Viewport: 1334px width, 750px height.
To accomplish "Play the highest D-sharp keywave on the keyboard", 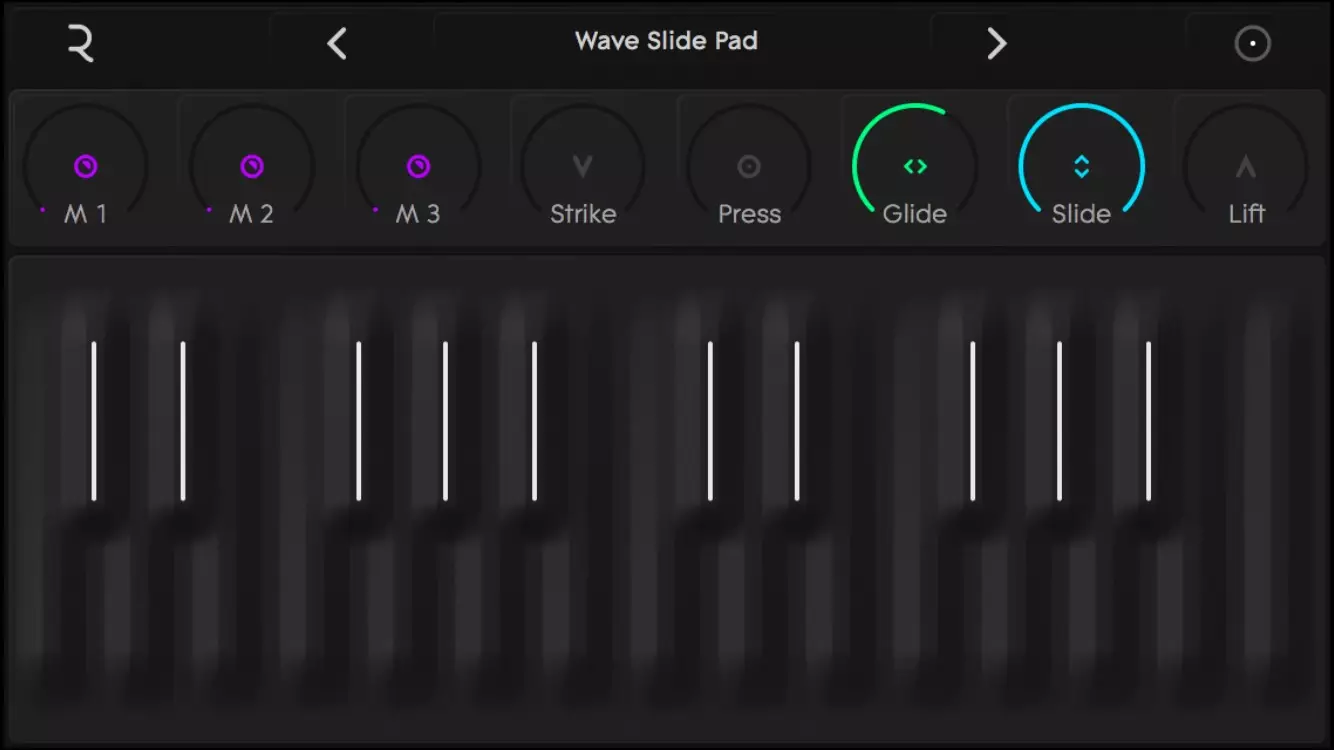I will tap(797, 420).
